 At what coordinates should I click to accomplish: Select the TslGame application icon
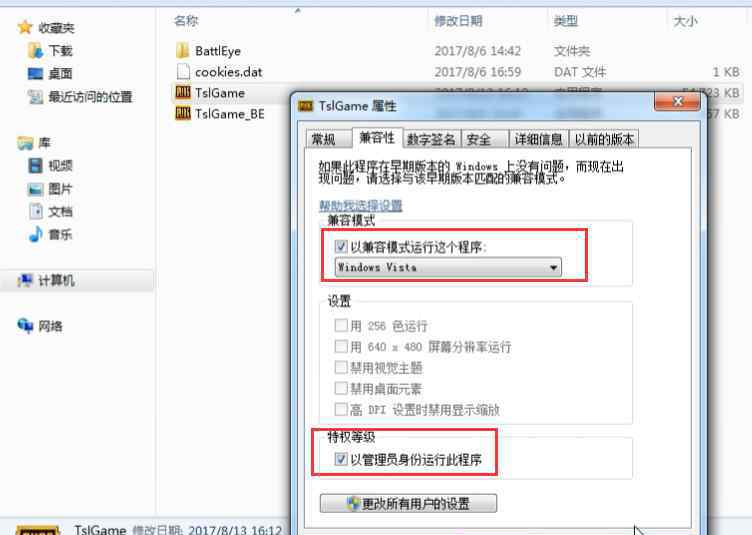point(183,92)
